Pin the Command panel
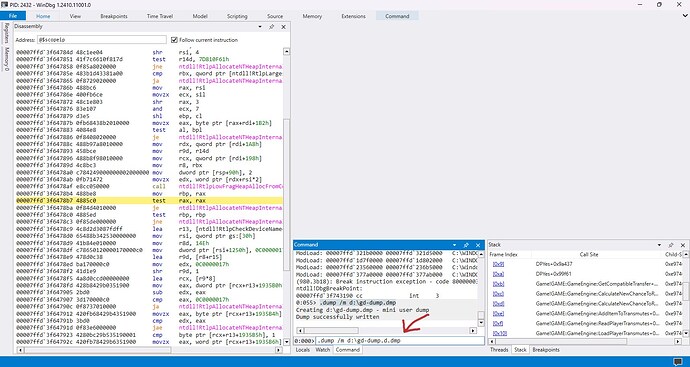 pyautogui.click(x=466, y=245)
